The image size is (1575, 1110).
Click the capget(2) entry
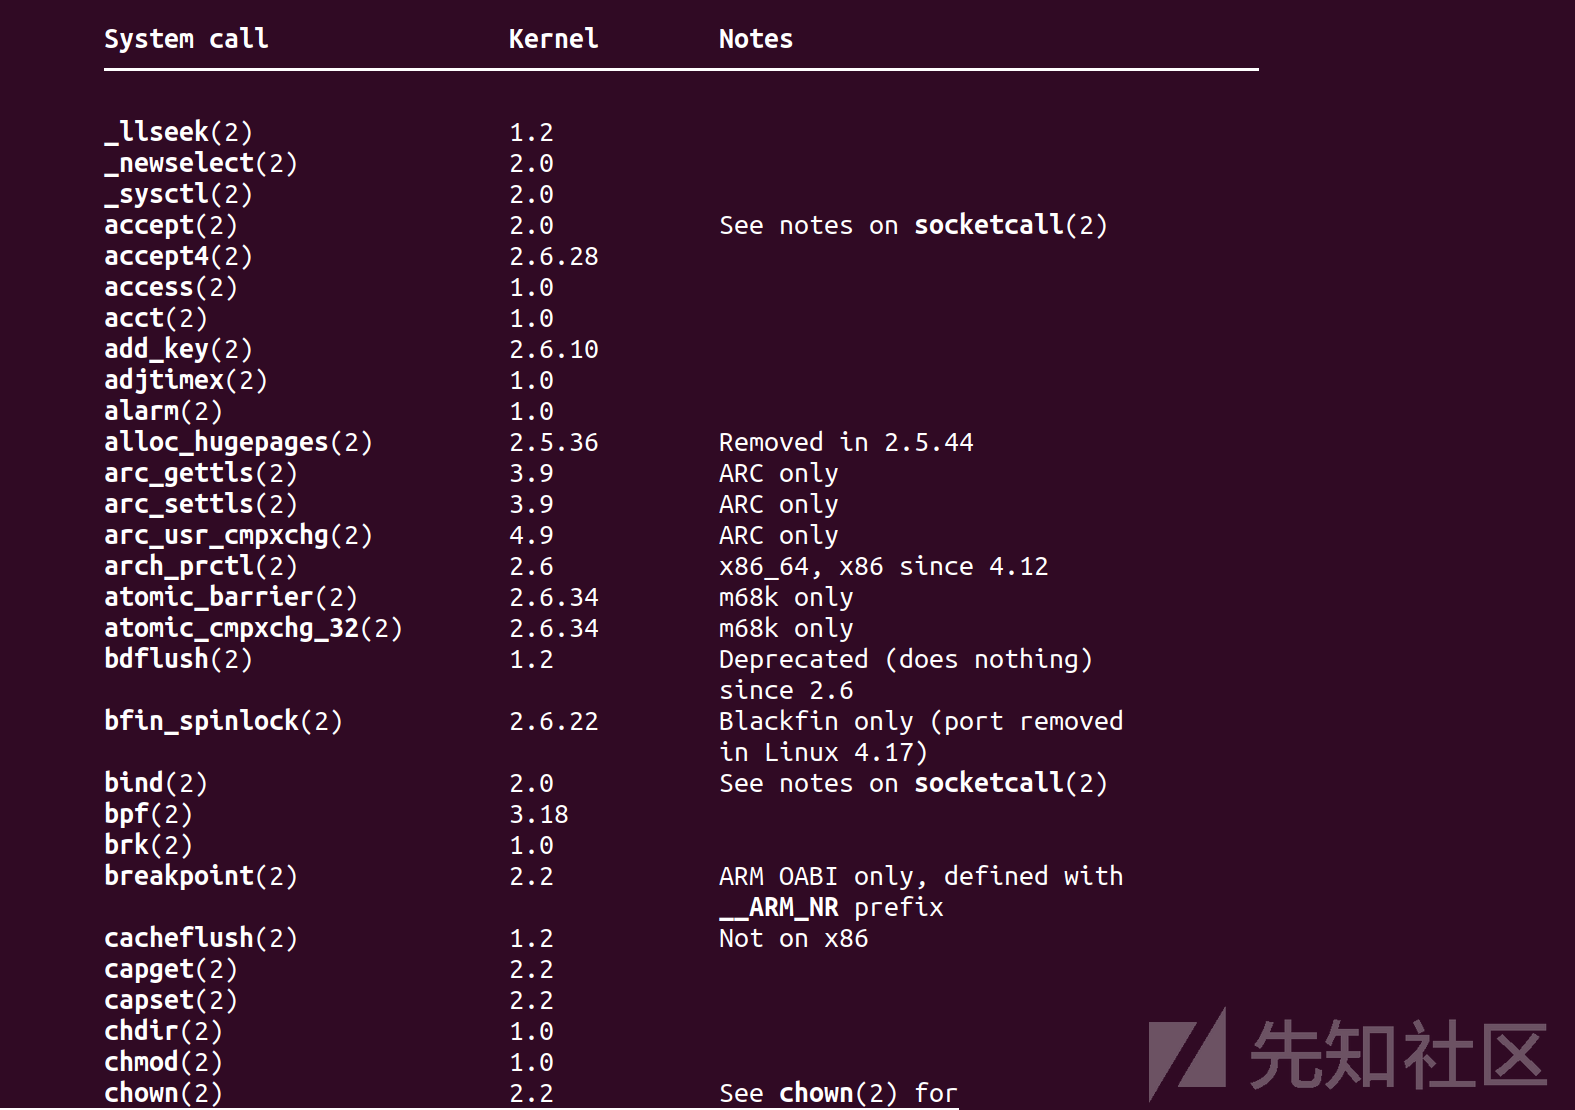pos(171,969)
